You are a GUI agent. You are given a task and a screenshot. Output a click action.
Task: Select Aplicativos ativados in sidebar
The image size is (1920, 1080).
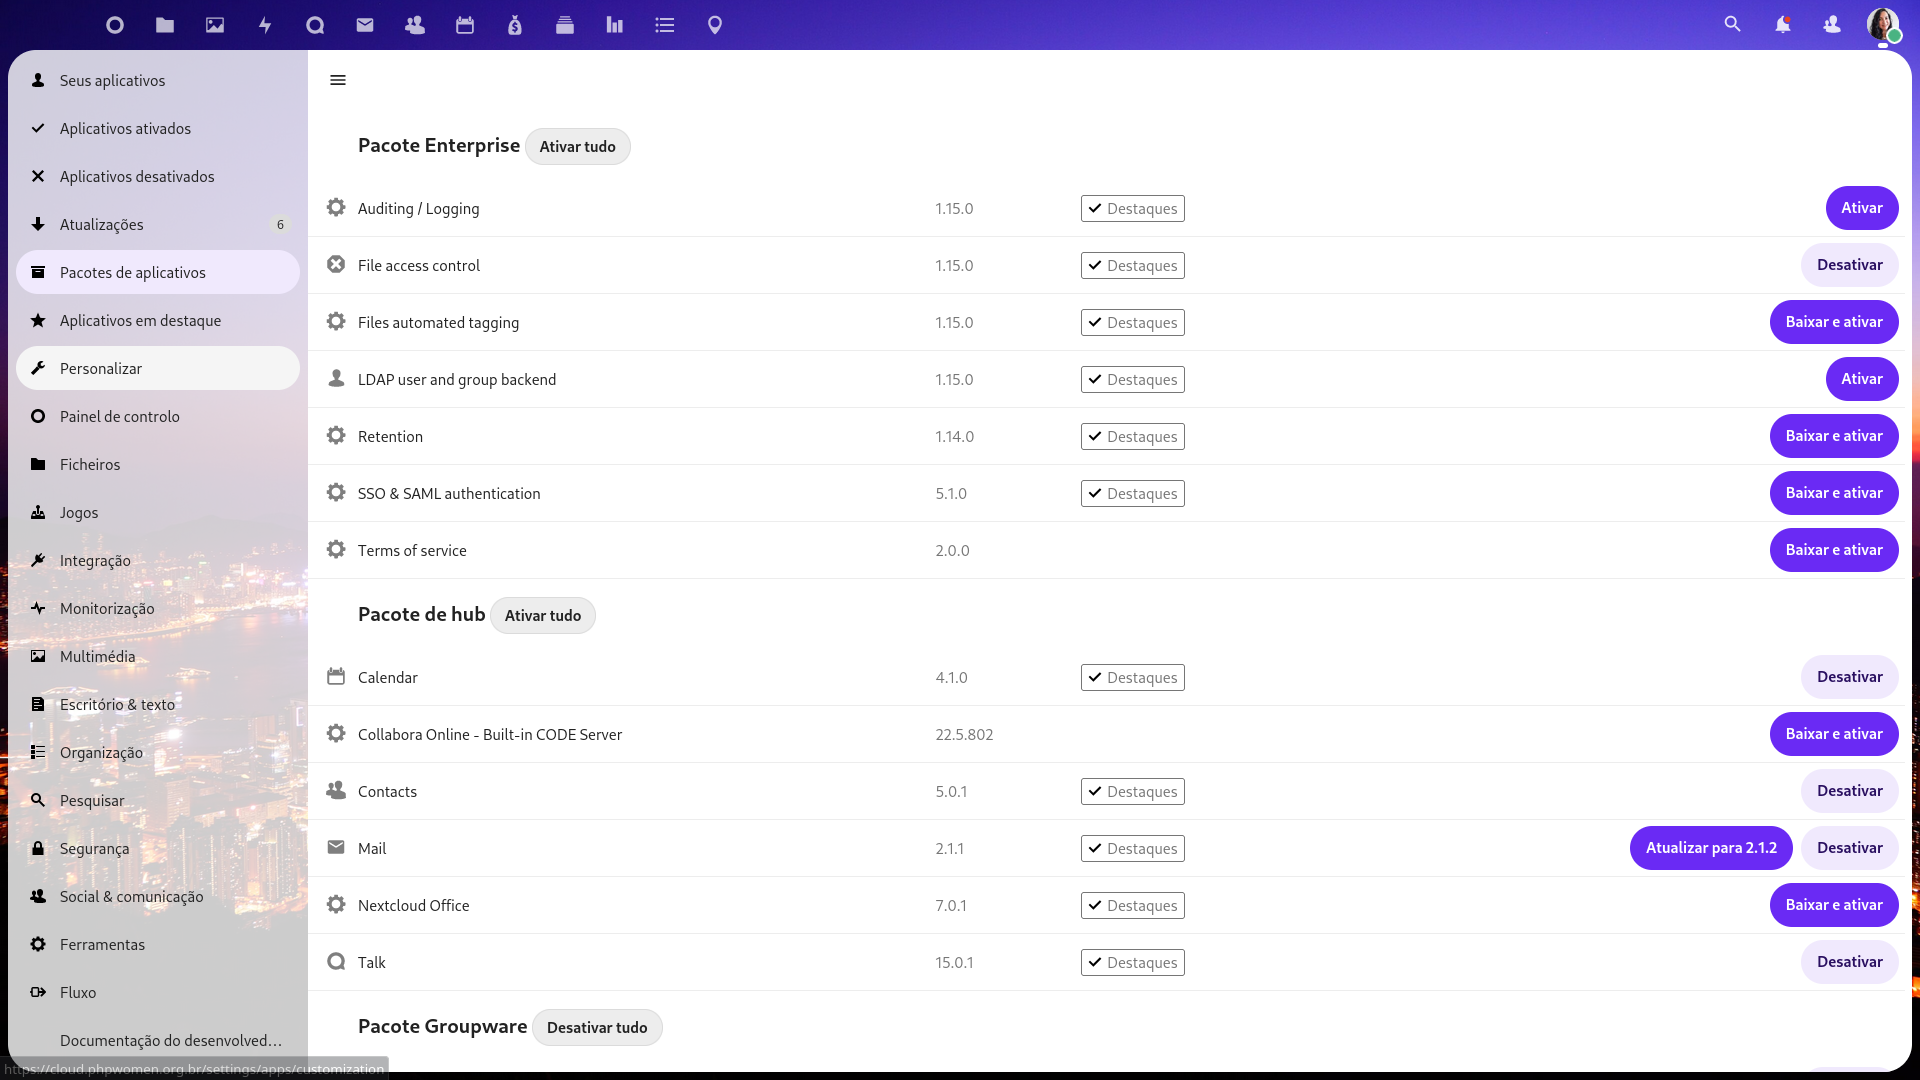125,129
